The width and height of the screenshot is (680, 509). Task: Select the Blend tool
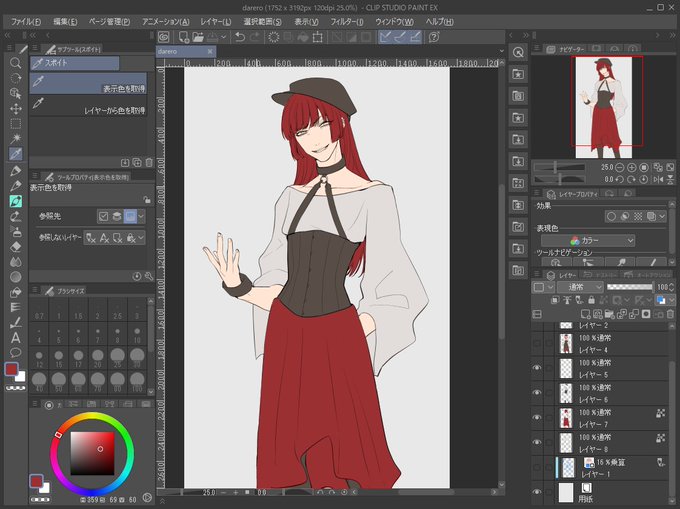point(16,262)
